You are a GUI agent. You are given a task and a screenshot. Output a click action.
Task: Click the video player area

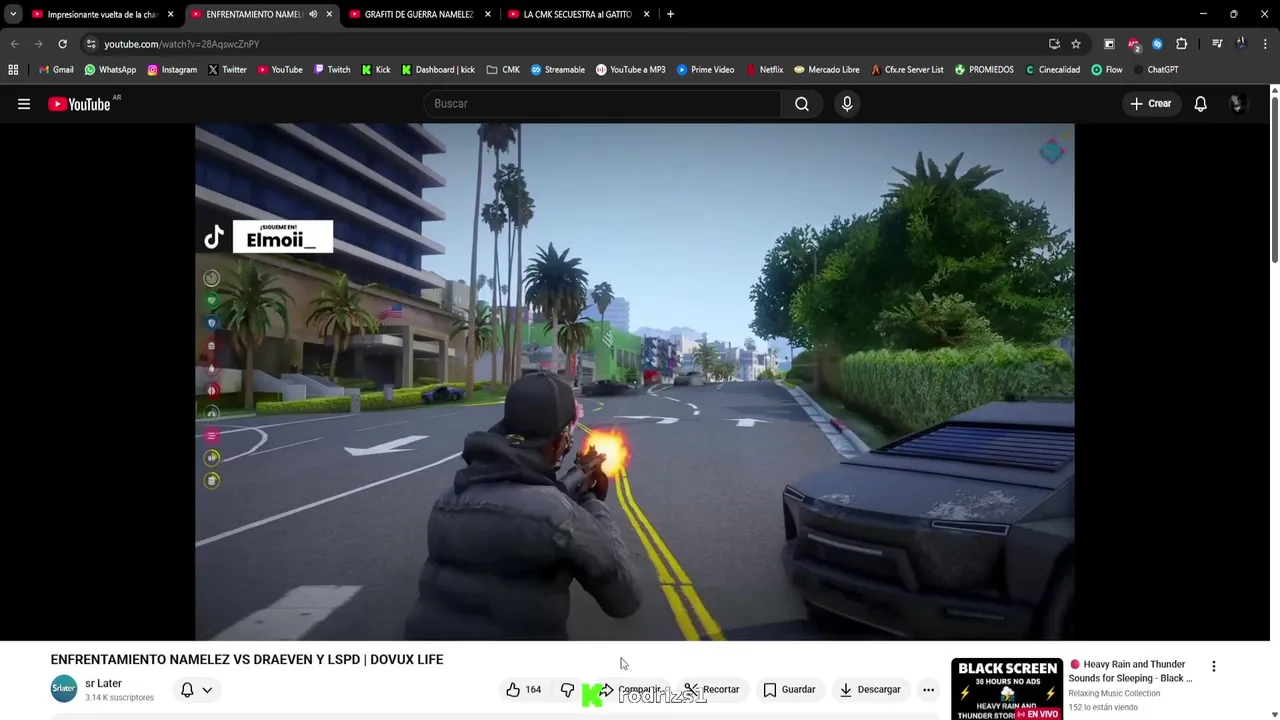pyautogui.click(x=635, y=382)
